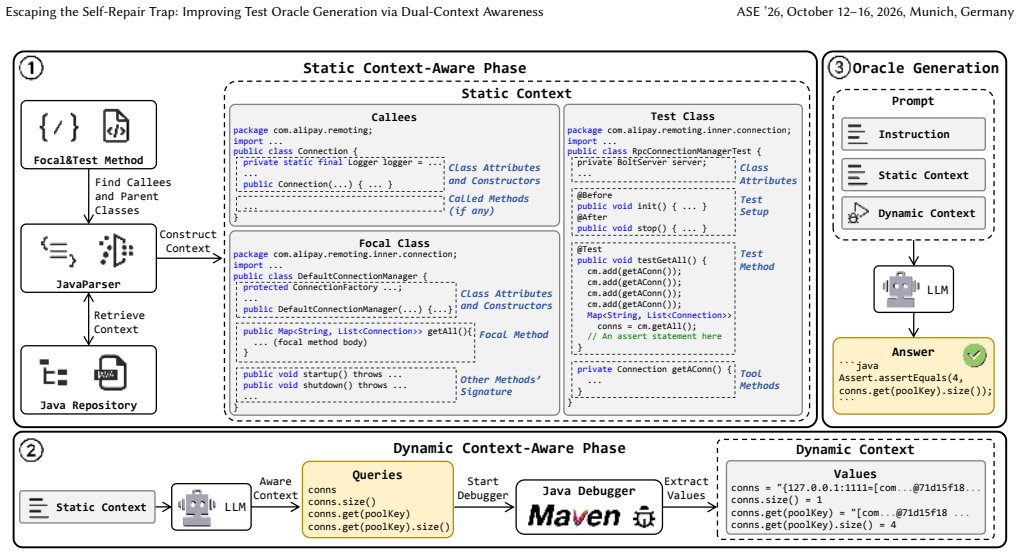Click the 'Focal Method' annotation
This screenshot has width=1021, height=555.
coord(514,334)
